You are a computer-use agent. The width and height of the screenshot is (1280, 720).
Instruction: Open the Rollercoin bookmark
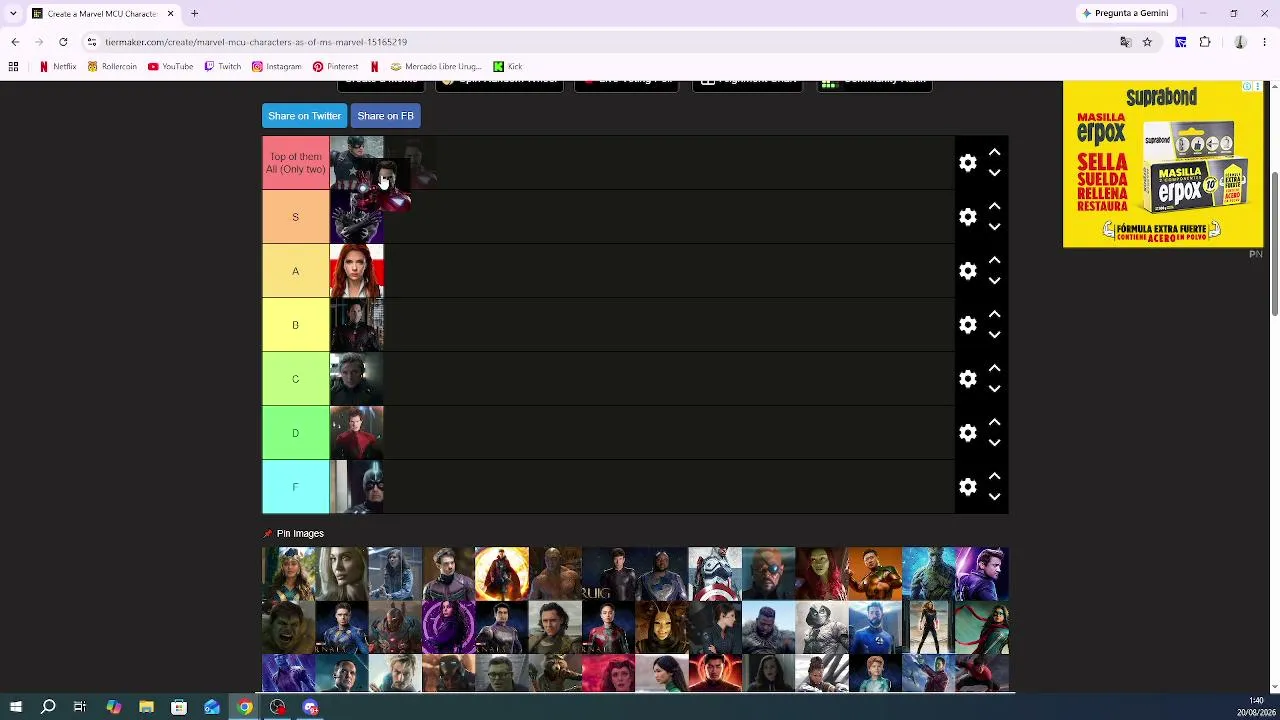tap(112, 67)
